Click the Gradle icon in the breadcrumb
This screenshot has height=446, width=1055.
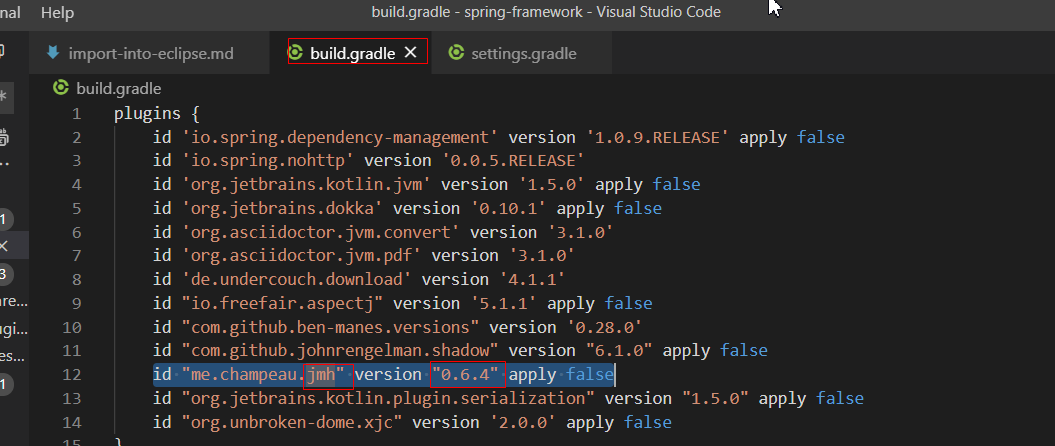[61, 87]
